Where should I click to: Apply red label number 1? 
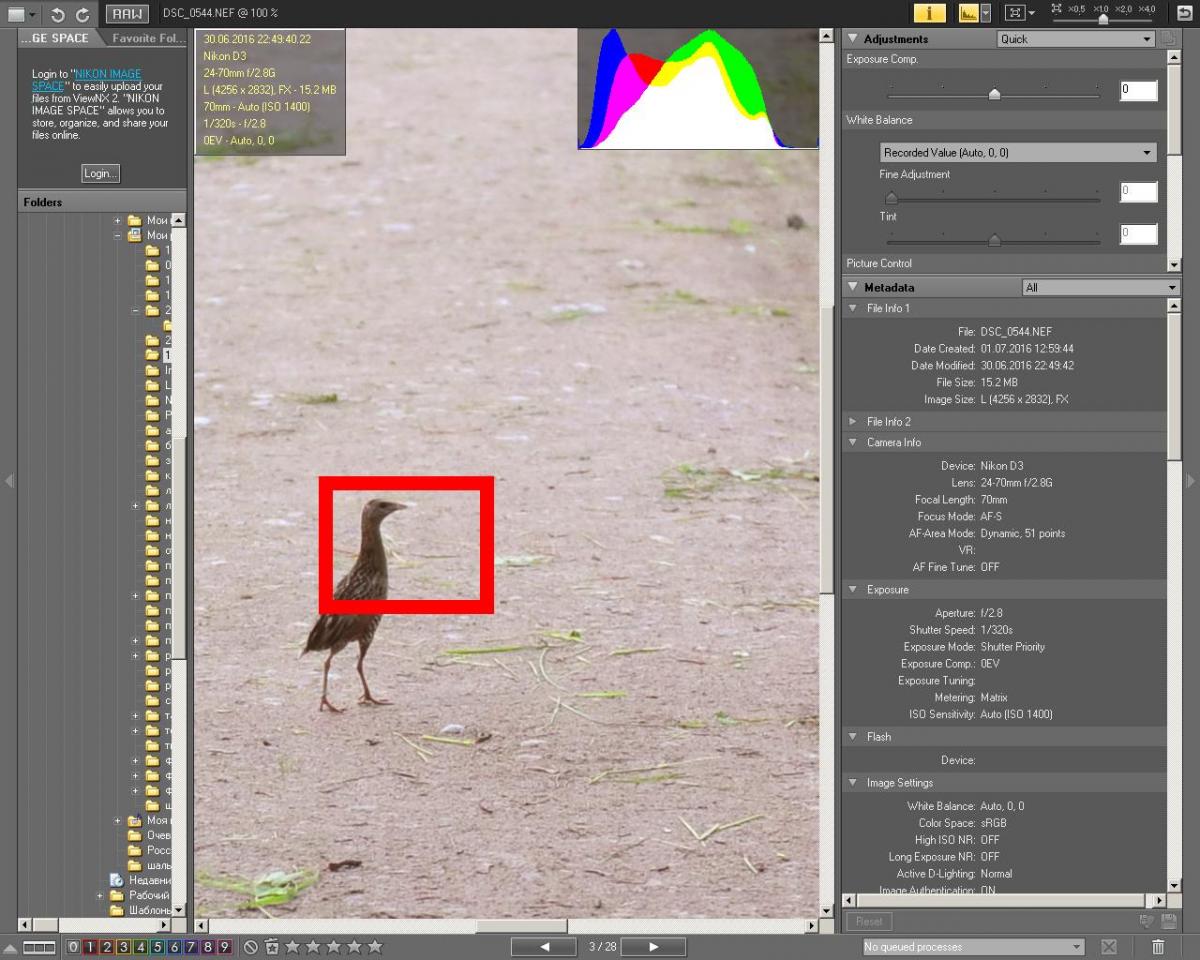tap(89, 947)
